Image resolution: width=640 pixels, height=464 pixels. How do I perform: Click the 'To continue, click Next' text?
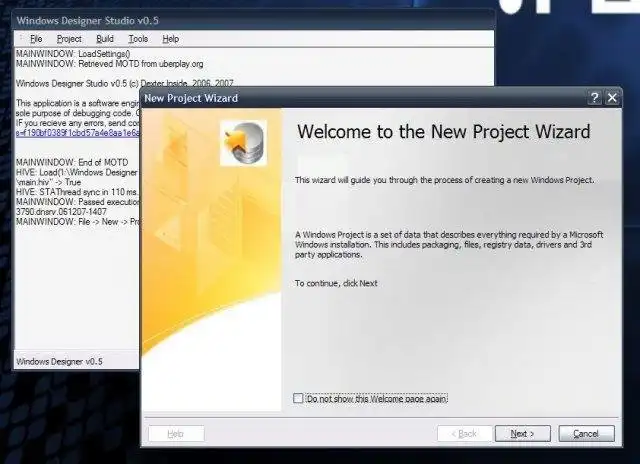tap(336, 283)
